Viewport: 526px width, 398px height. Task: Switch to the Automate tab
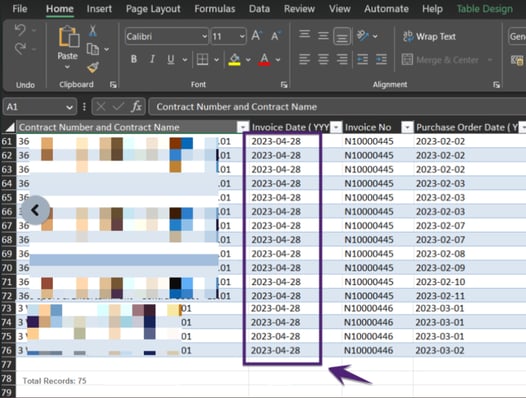click(x=386, y=9)
